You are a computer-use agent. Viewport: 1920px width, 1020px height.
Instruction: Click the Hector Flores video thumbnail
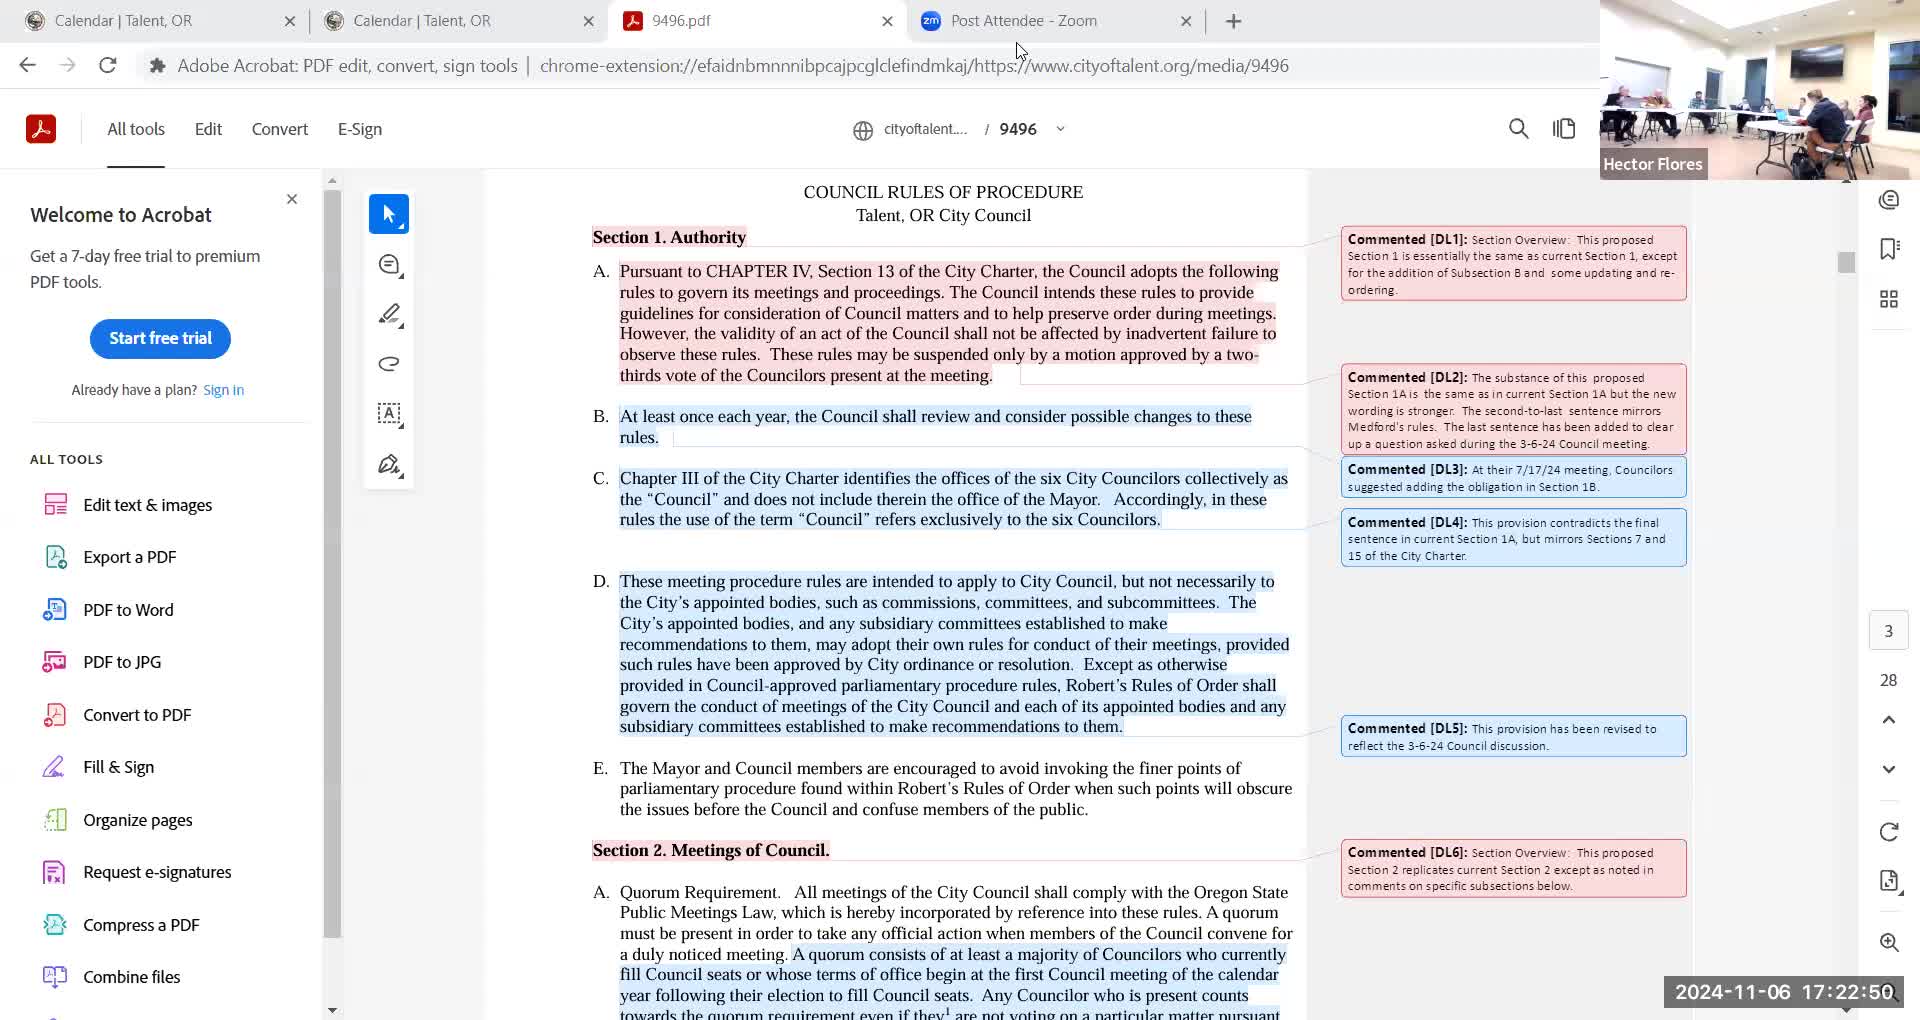point(1760,90)
